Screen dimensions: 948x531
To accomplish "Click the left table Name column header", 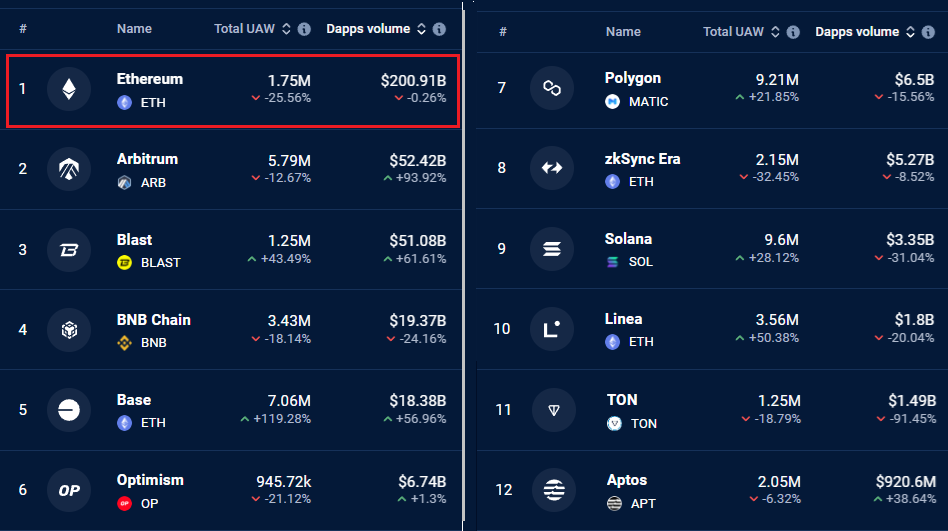I will point(134,28).
